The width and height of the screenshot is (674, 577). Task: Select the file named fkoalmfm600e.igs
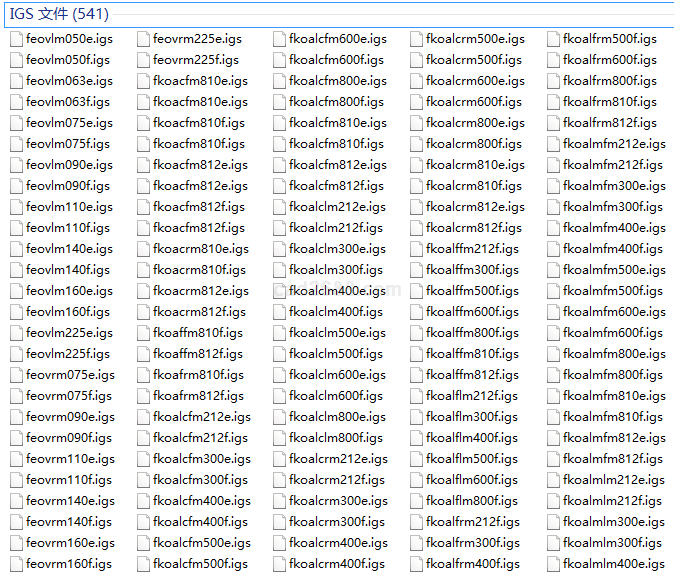(x=614, y=312)
